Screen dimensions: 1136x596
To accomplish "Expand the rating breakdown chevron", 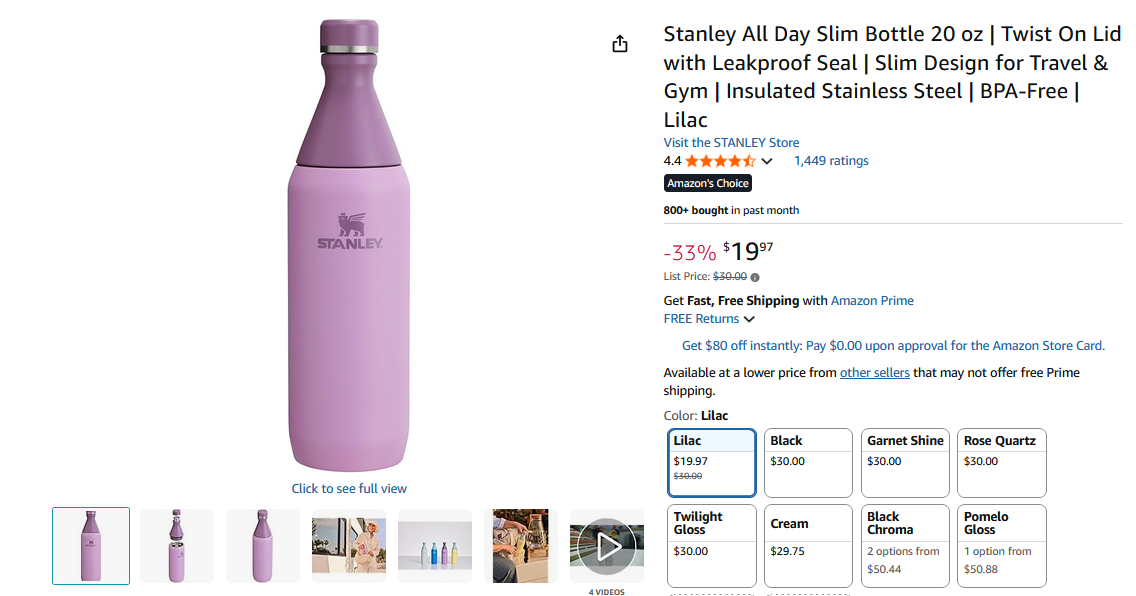I will 767,161.
